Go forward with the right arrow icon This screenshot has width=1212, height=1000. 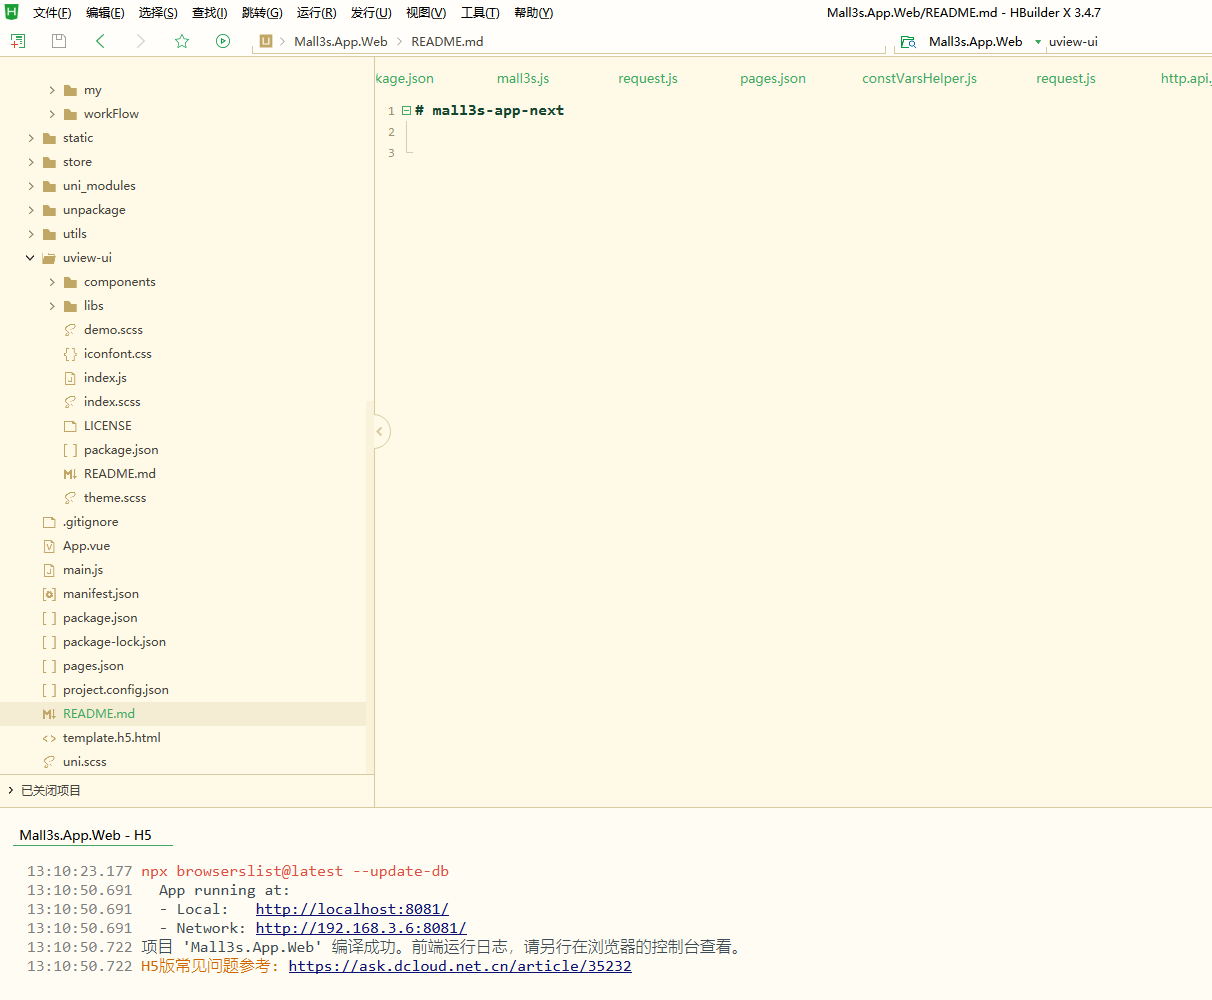[141, 41]
